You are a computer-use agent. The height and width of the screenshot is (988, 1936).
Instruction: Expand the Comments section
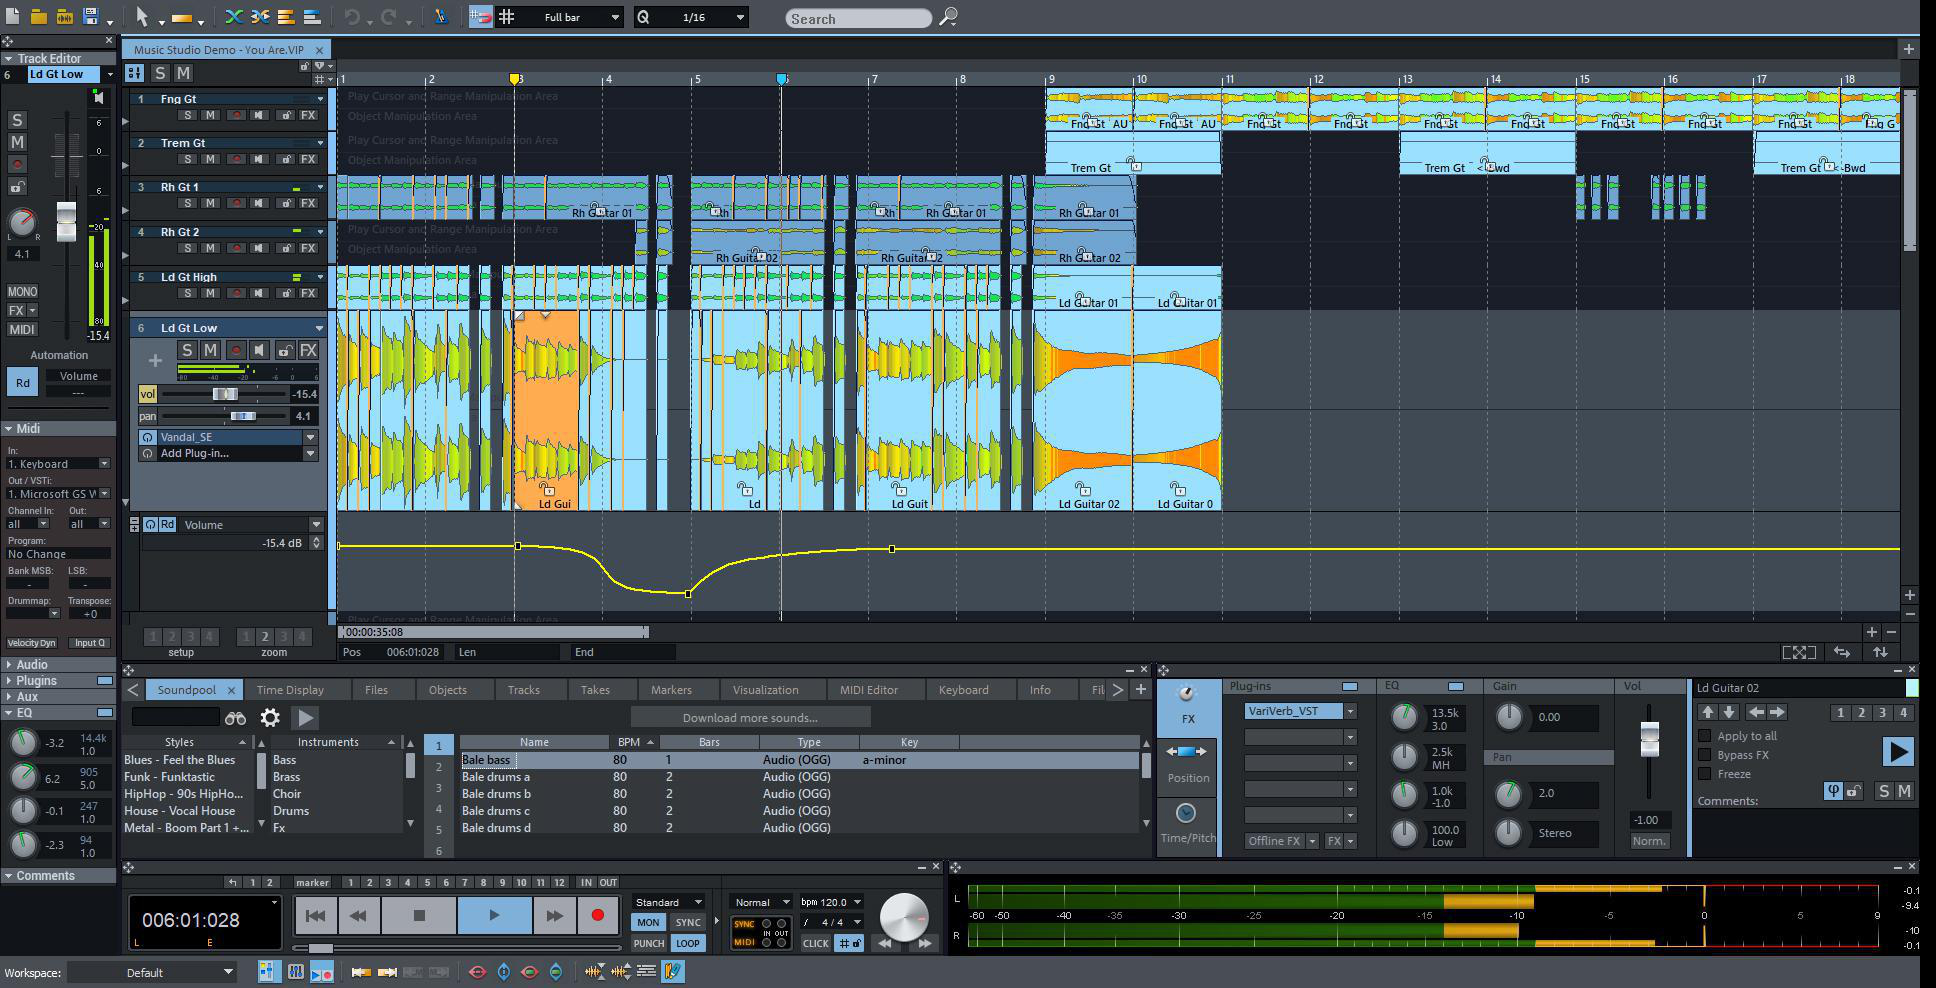click(8, 875)
